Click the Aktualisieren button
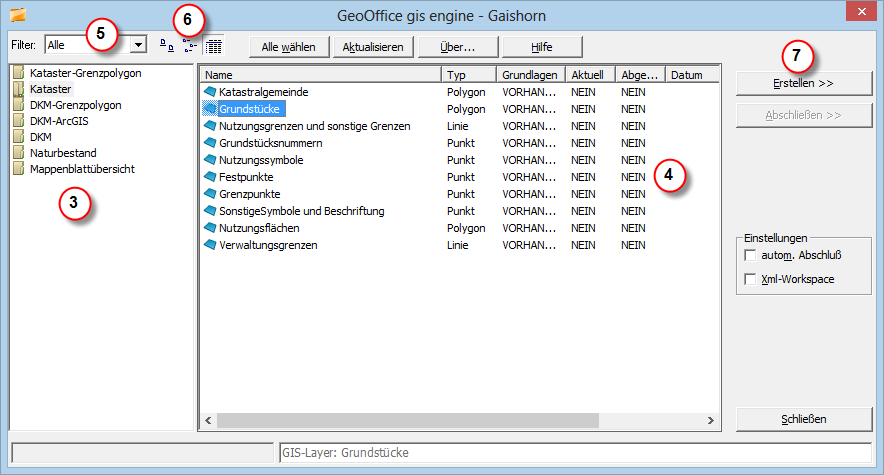Viewport: 884px width, 475px height. point(373,47)
